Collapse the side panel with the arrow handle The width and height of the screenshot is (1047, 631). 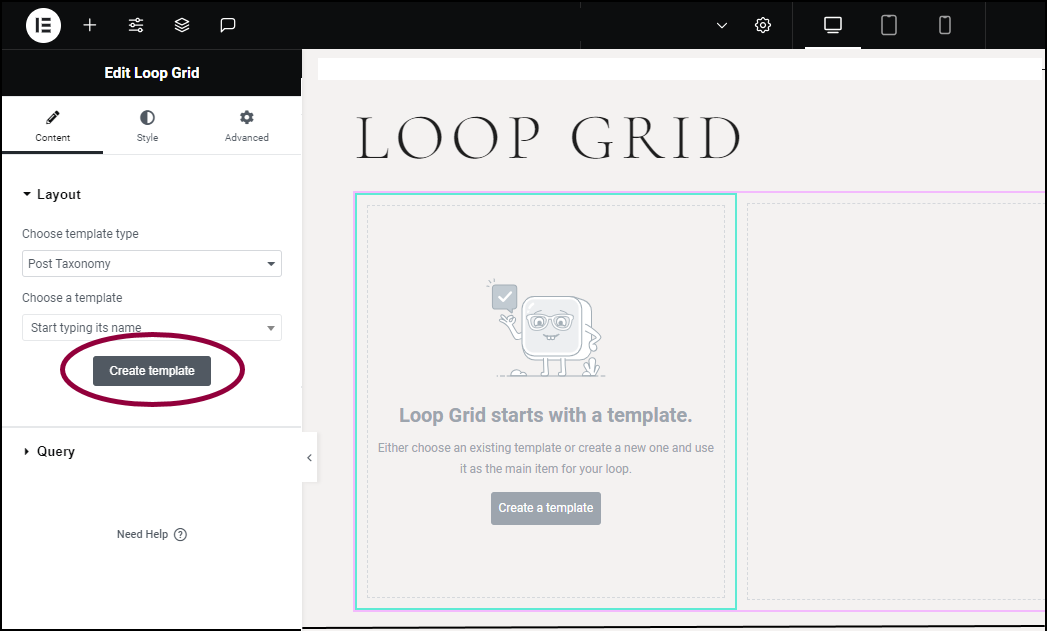click(309, 457)
